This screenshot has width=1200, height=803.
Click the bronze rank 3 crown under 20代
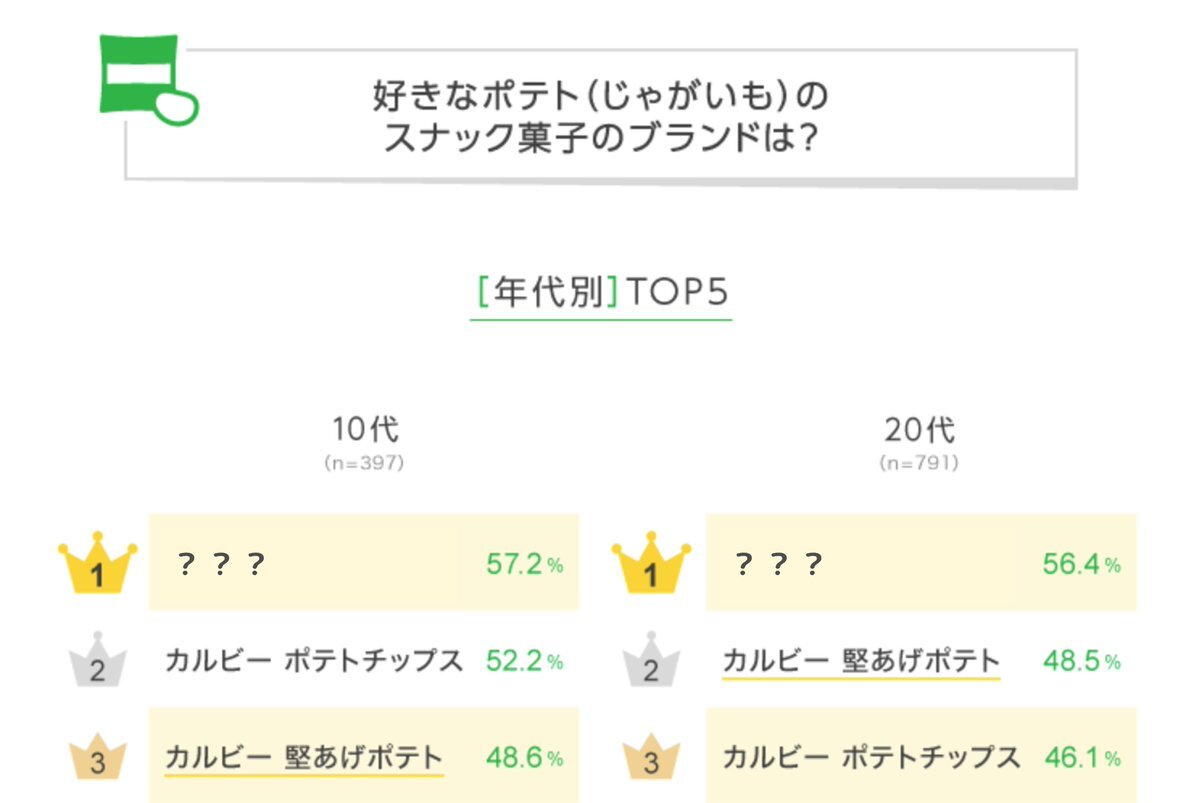[651, 757]
